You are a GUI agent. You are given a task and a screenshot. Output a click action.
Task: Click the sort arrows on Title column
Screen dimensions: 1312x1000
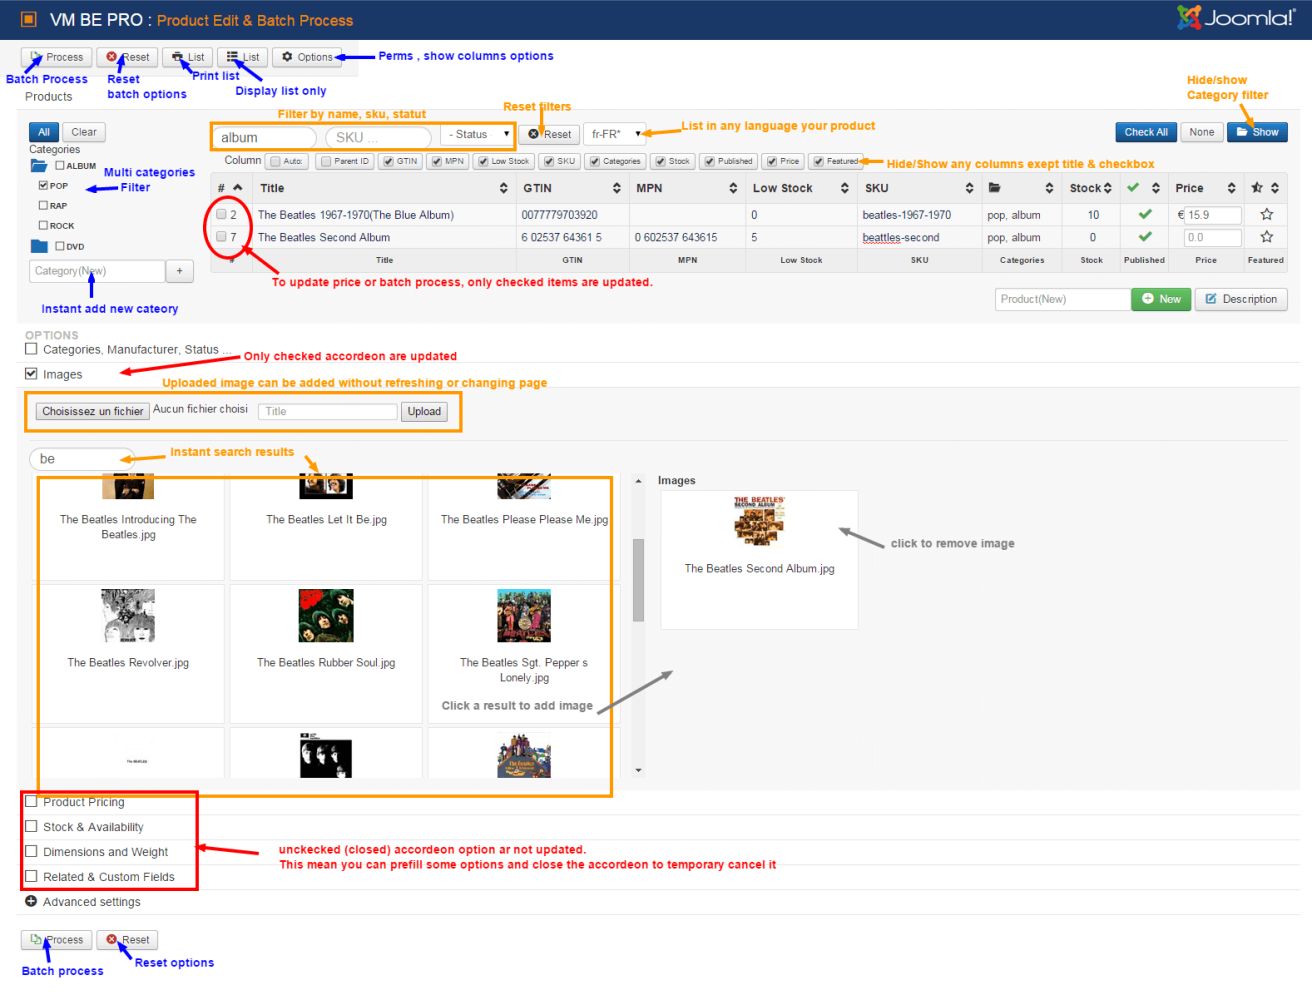point(503,188)
